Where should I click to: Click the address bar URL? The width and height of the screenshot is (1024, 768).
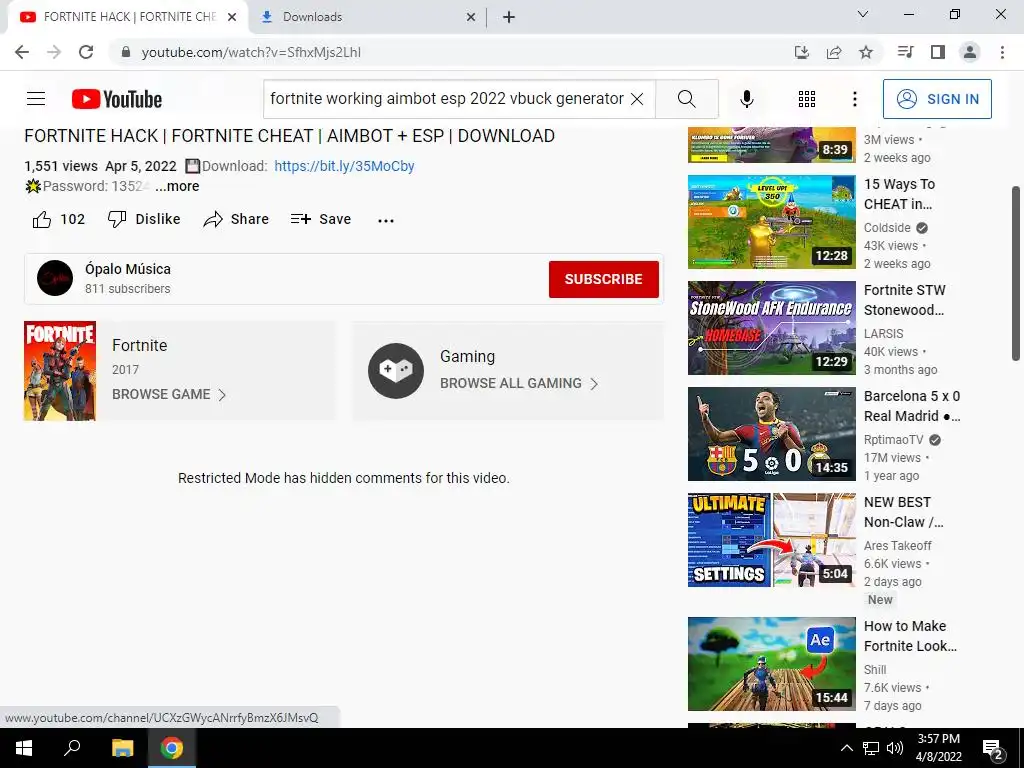[x=251, y=52]
